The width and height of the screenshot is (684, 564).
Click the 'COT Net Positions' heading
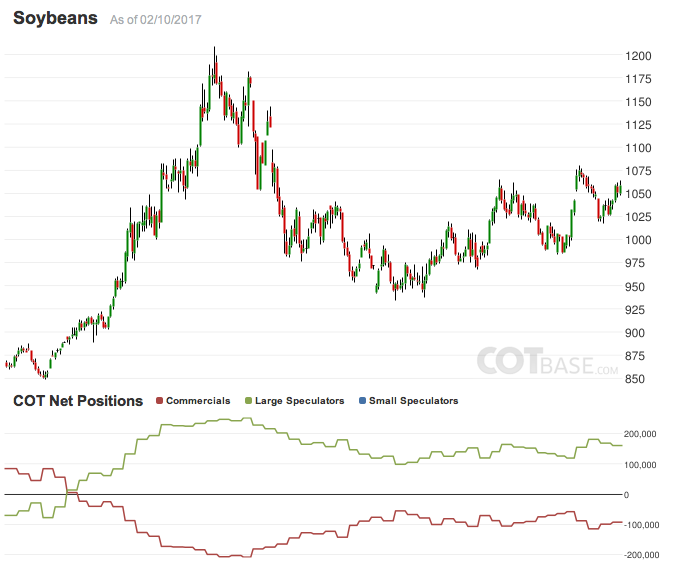click(x=78, y=400)
